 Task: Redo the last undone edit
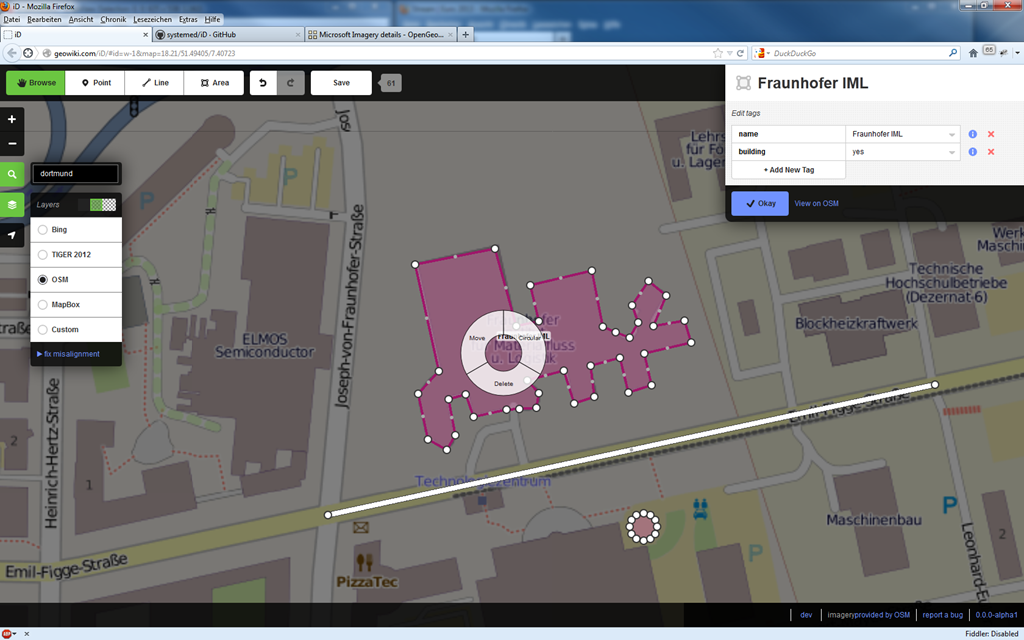(291, 83)
